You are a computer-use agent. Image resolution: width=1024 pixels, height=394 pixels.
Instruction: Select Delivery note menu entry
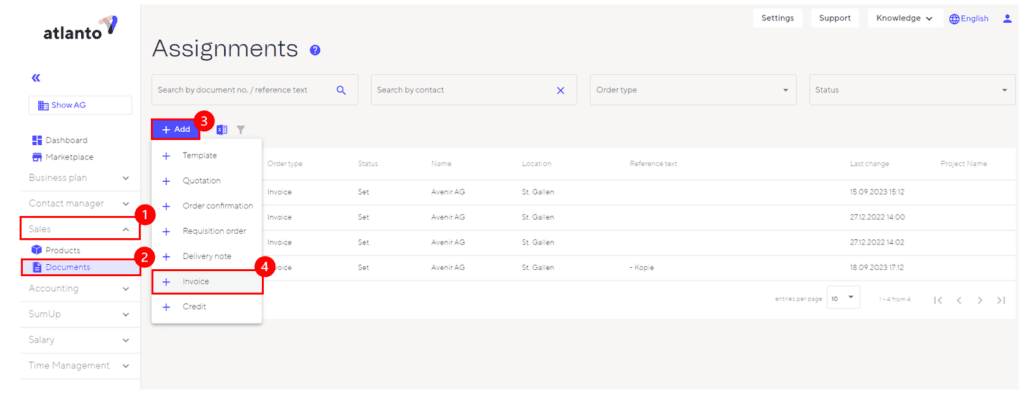point(207,256)
